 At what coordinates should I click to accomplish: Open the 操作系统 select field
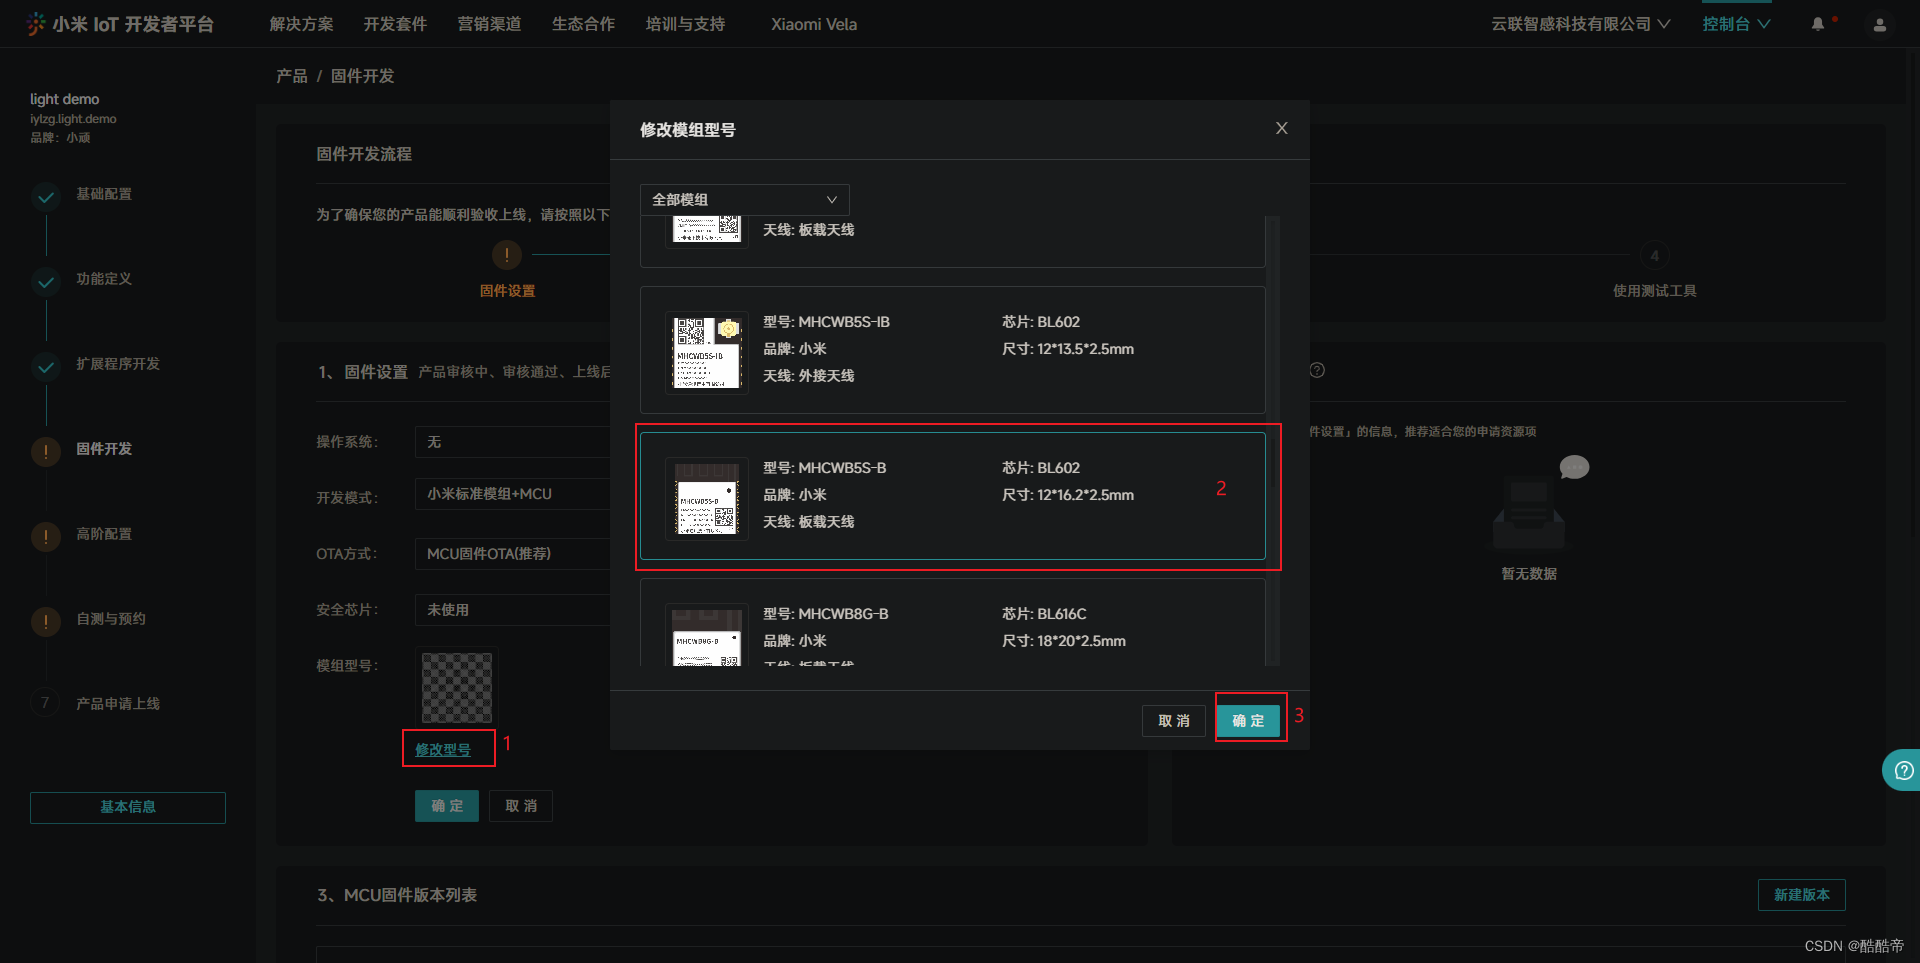click(512, 442)
